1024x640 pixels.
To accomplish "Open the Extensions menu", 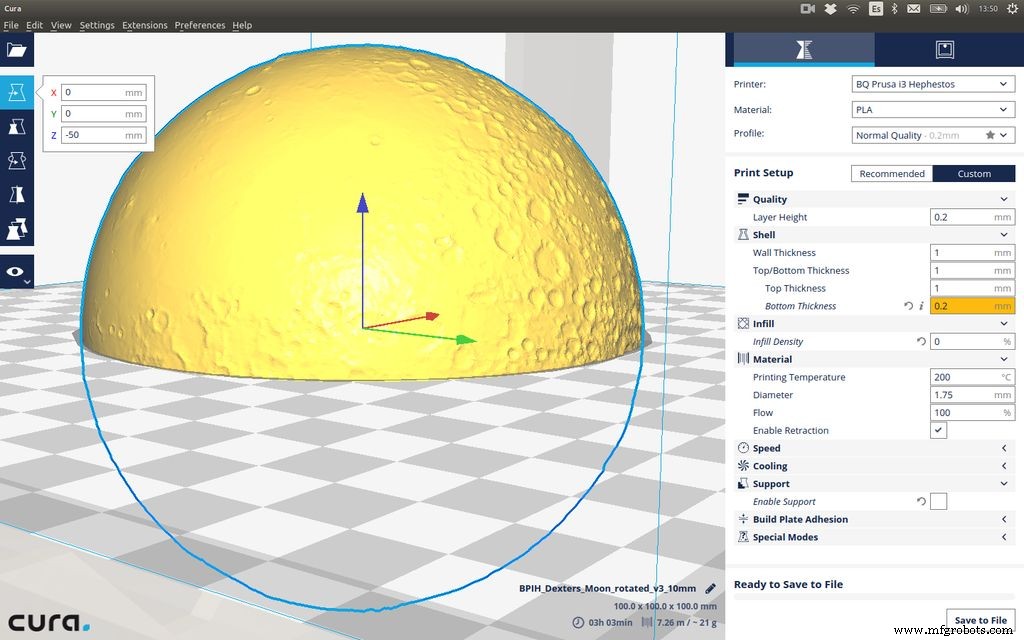I will coord(146,24).
